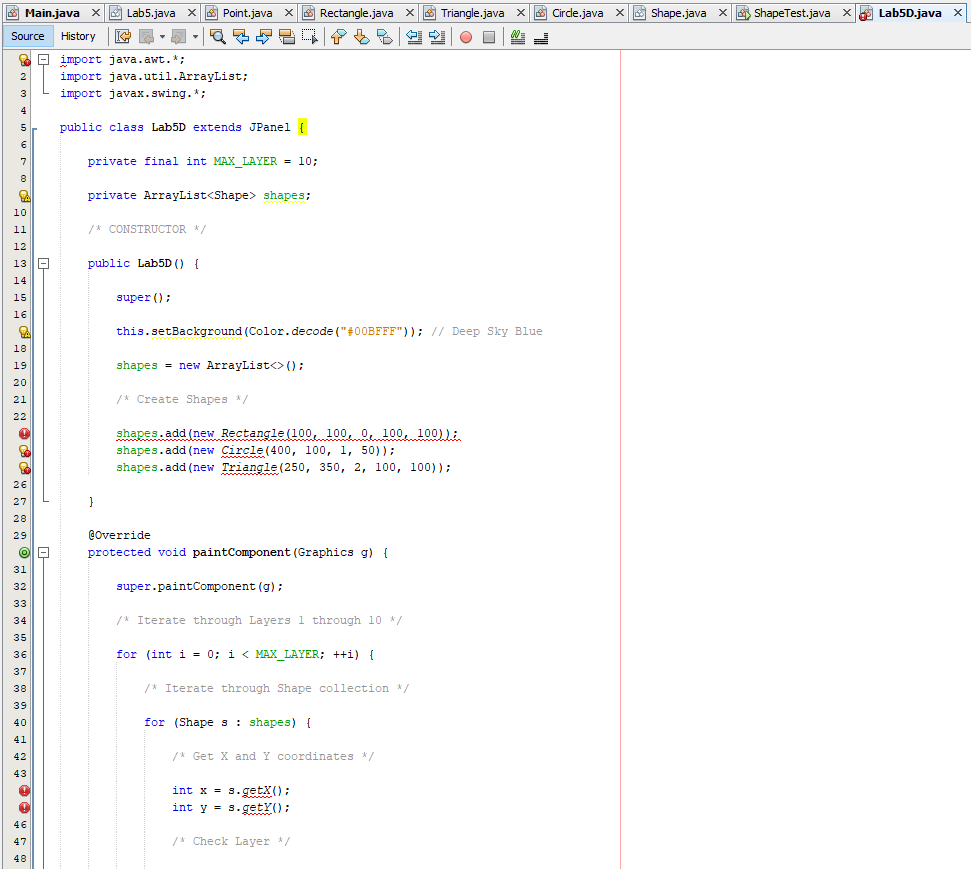Start macro recording with the red circle icon
The width and height of the screenshot is (971, 869).
point(464,36)
